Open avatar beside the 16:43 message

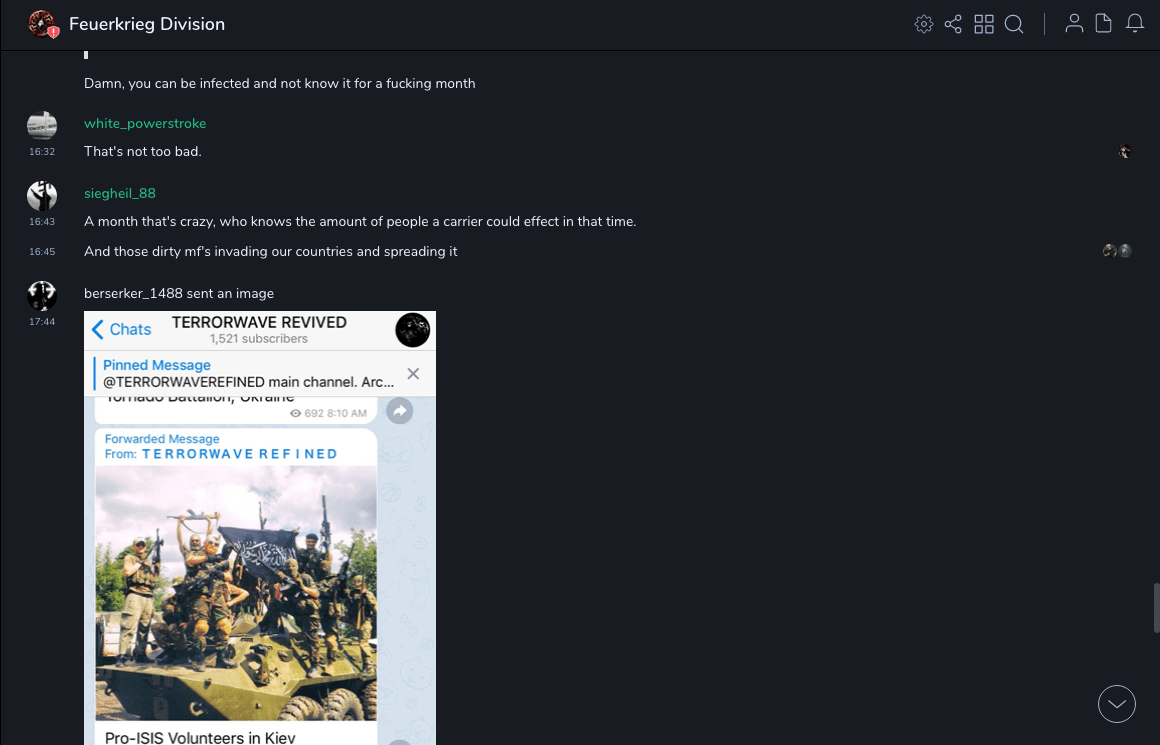[x=42, y=195]
